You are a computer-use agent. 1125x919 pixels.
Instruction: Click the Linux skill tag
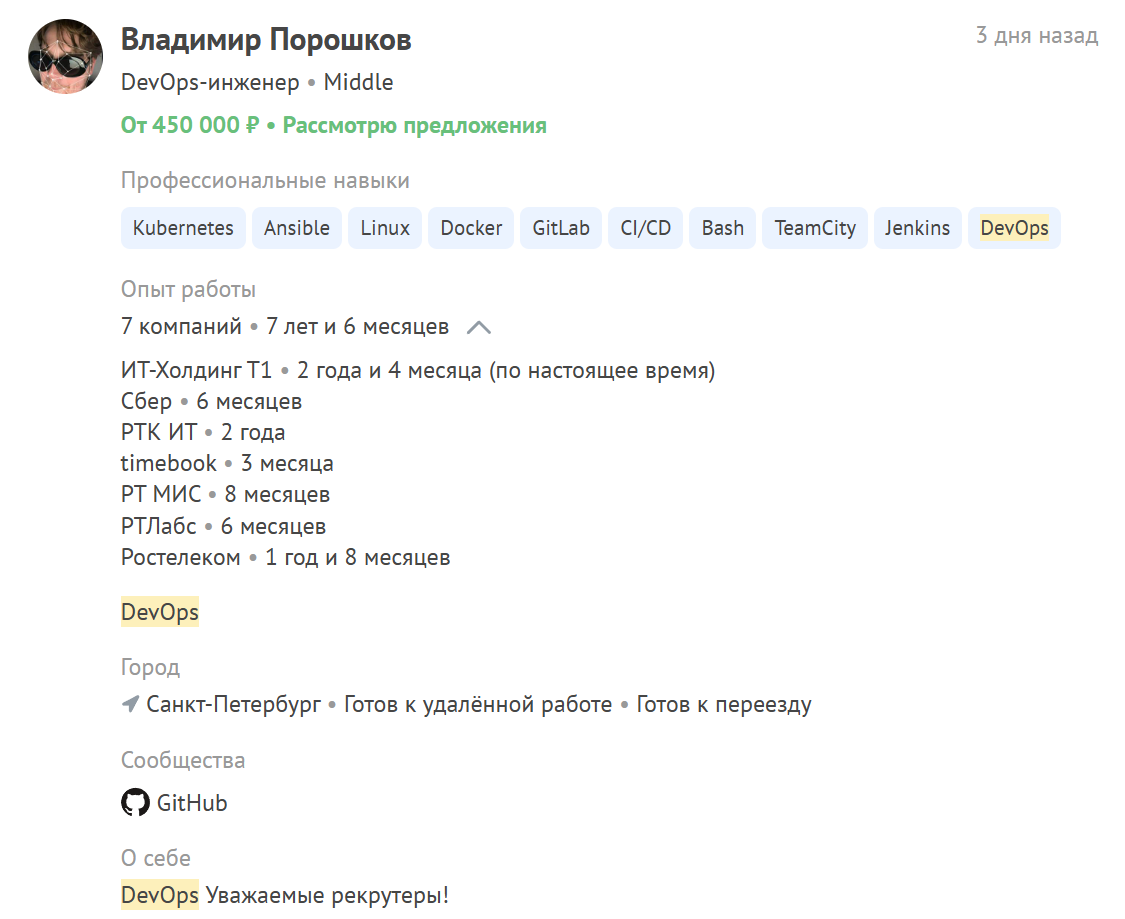(x=385, y=228)
